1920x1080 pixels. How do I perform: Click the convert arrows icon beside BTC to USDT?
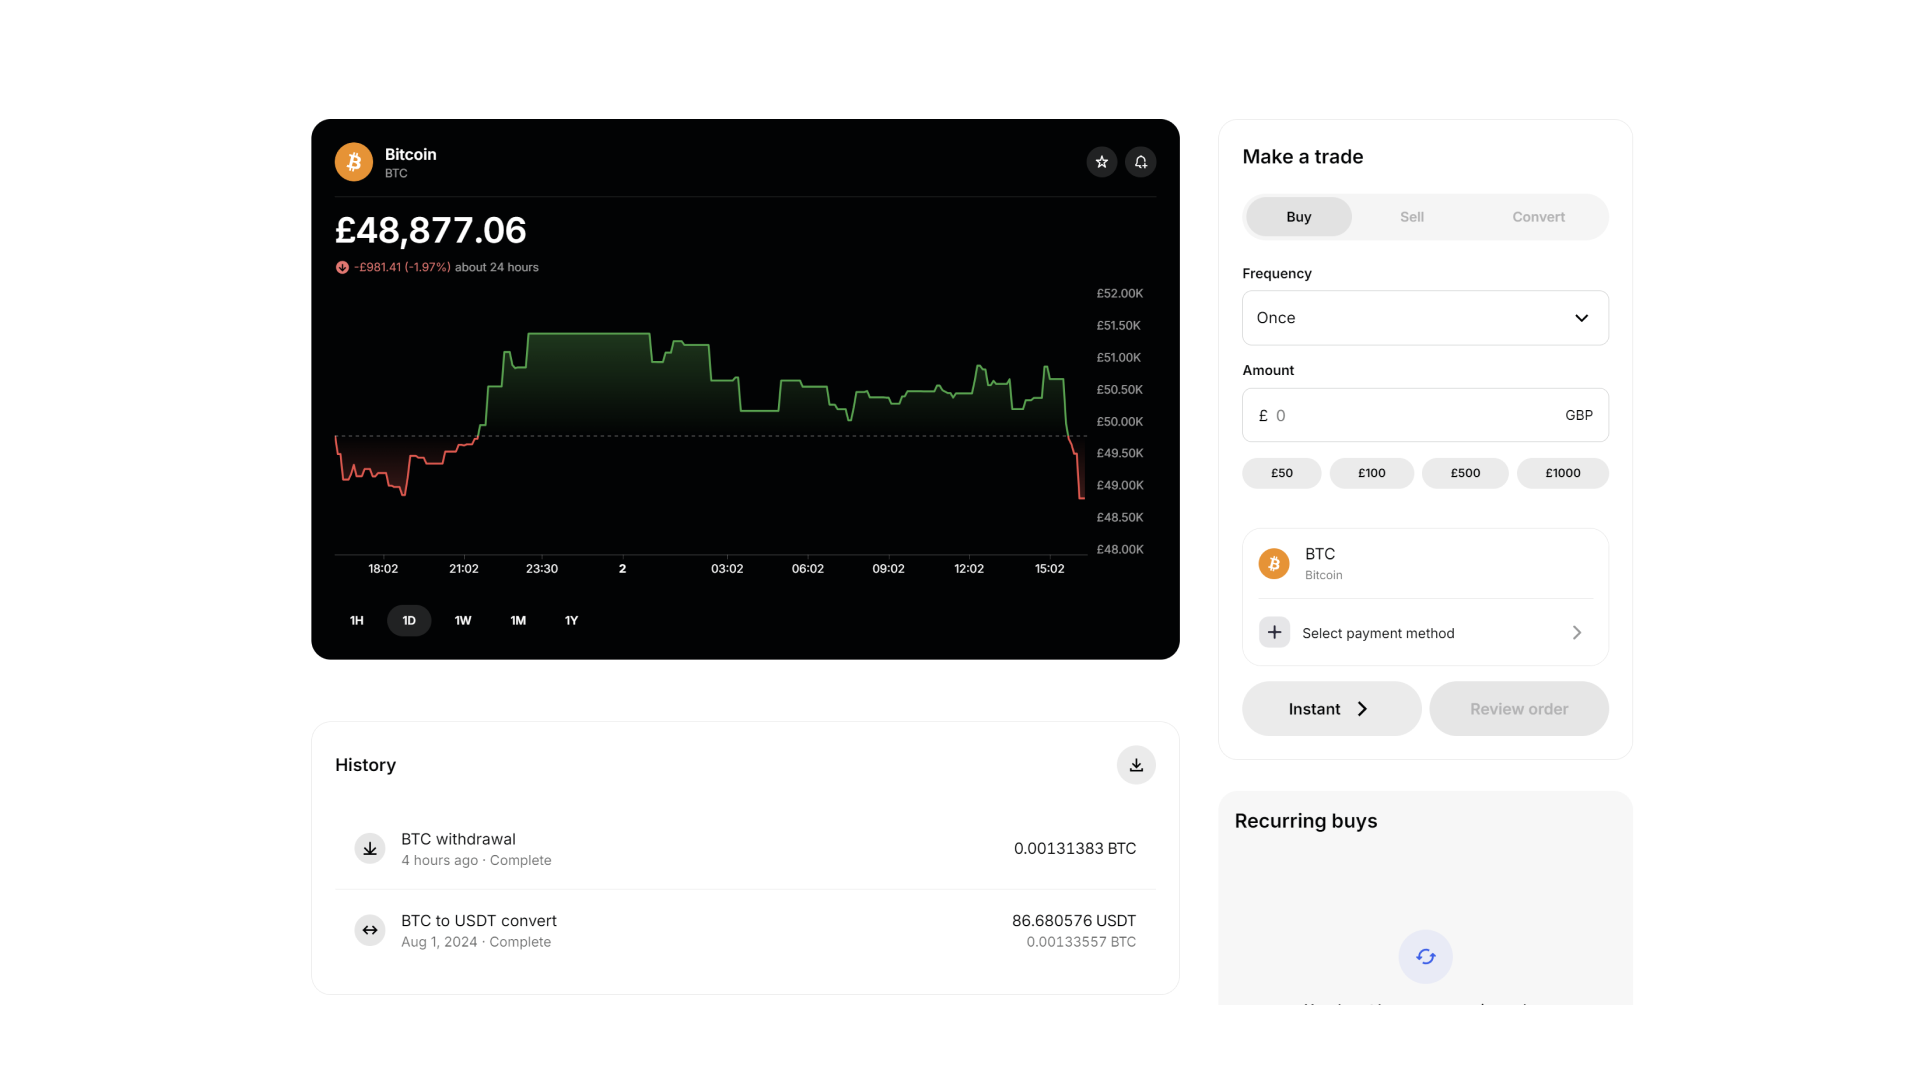[x=369, y=930]
